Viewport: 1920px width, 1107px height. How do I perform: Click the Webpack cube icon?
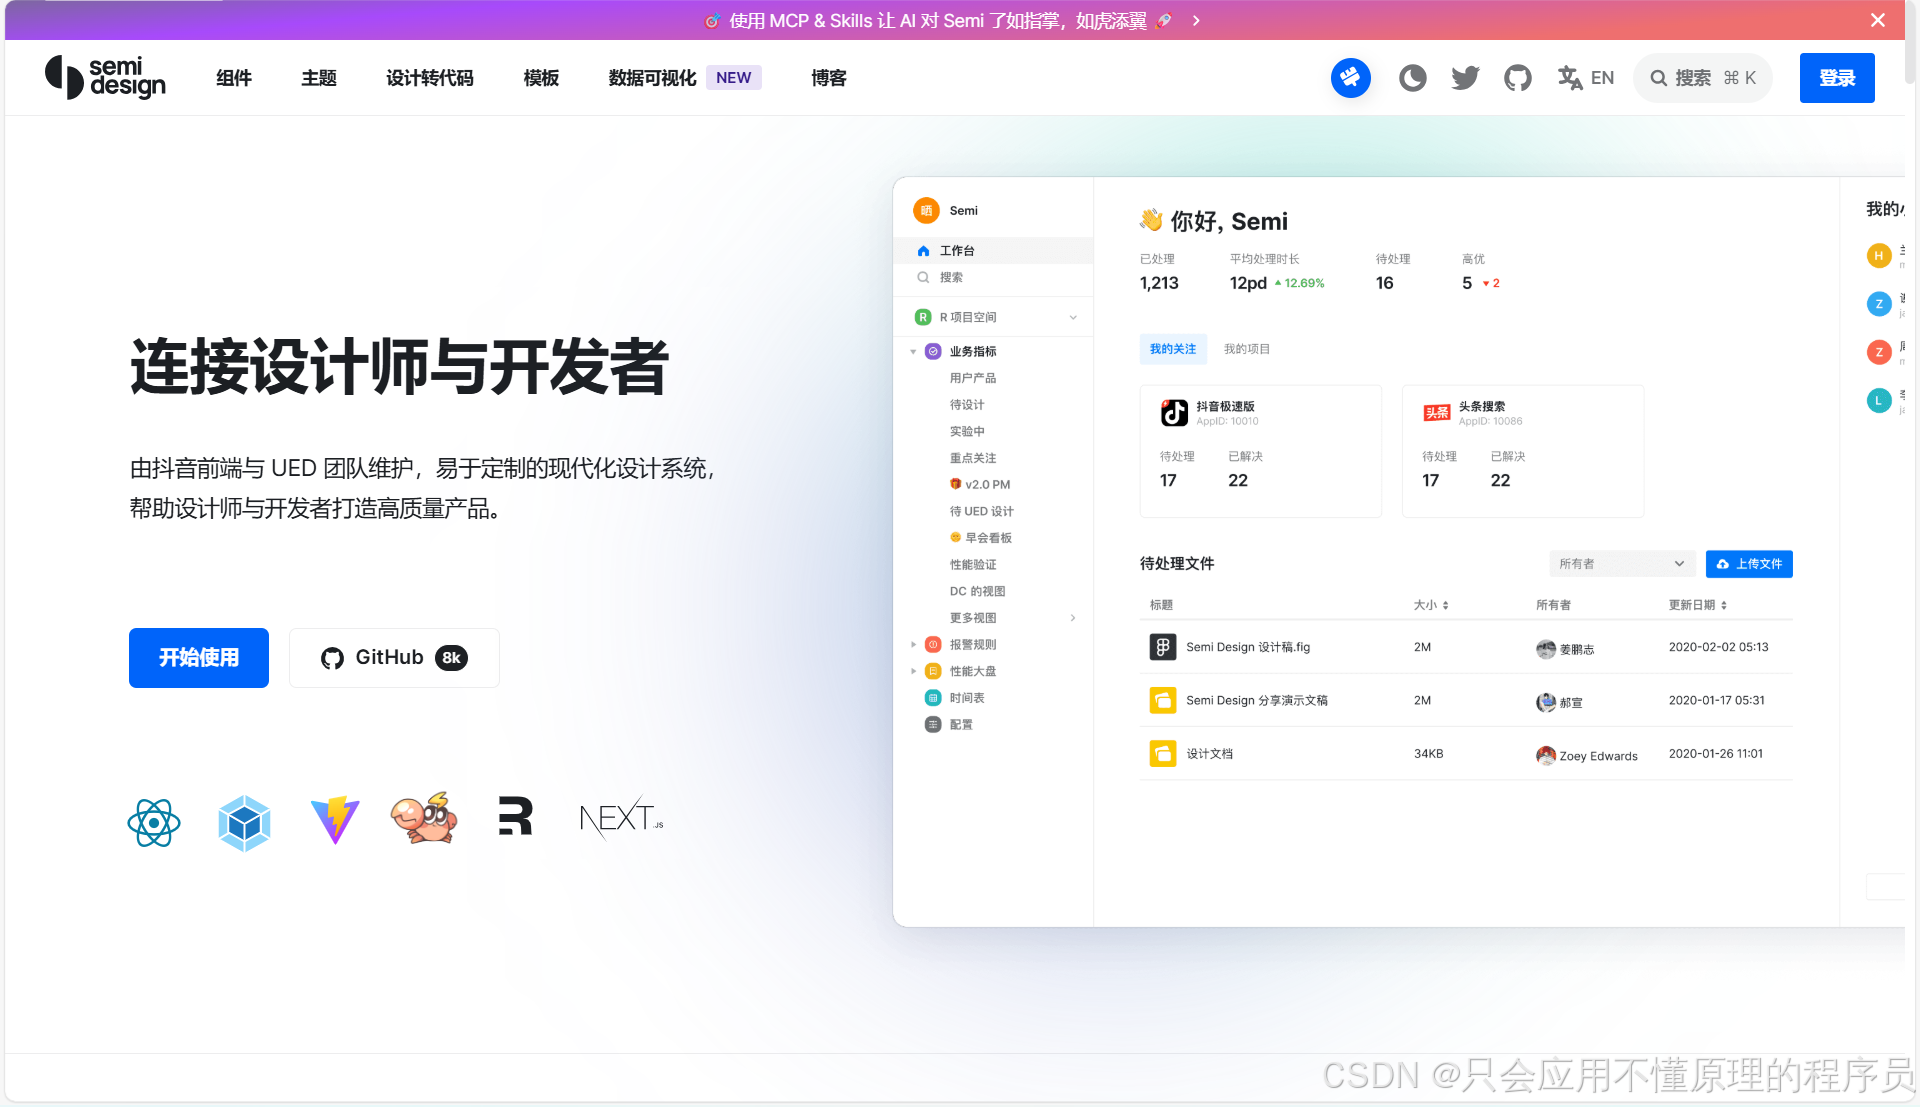(x=244, y=823)
